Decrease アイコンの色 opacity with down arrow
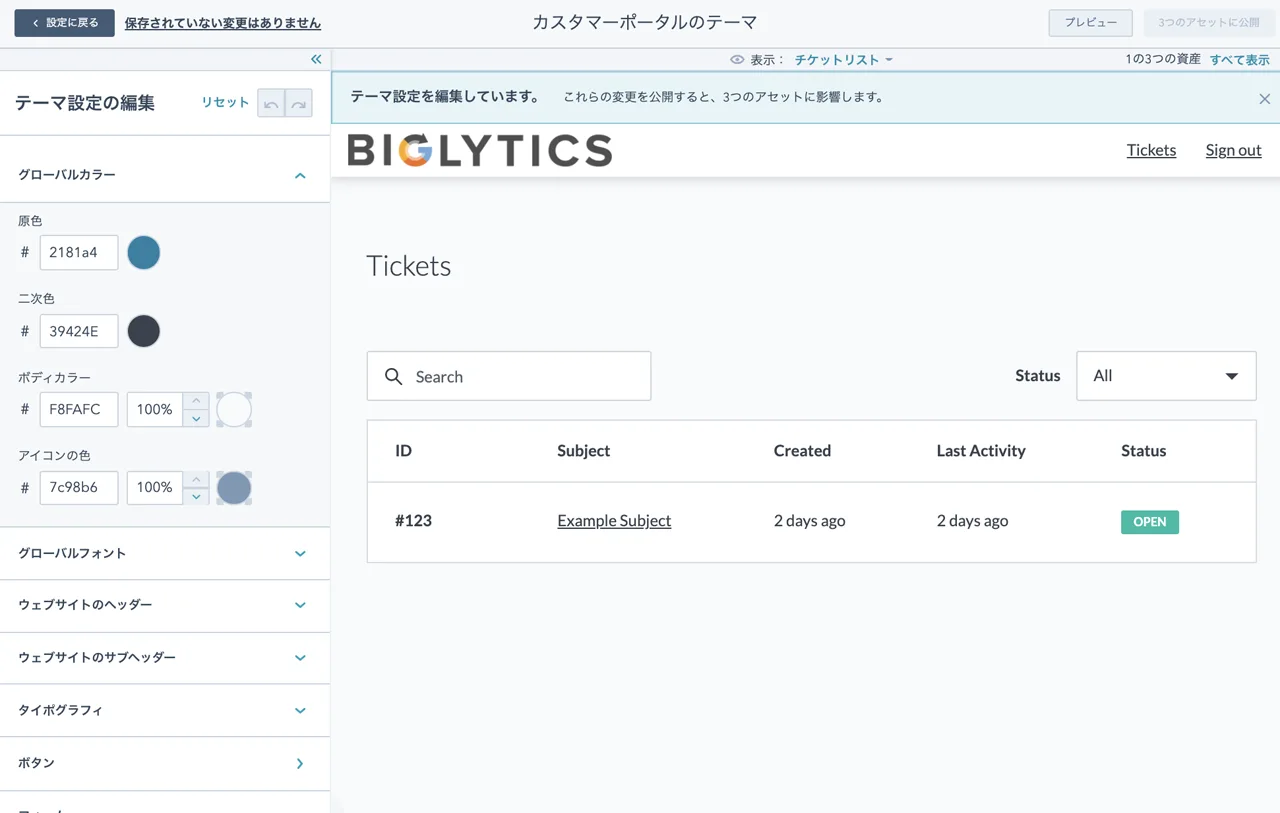1280x813 pixels. pyautogui.click(x=196, y=496)
